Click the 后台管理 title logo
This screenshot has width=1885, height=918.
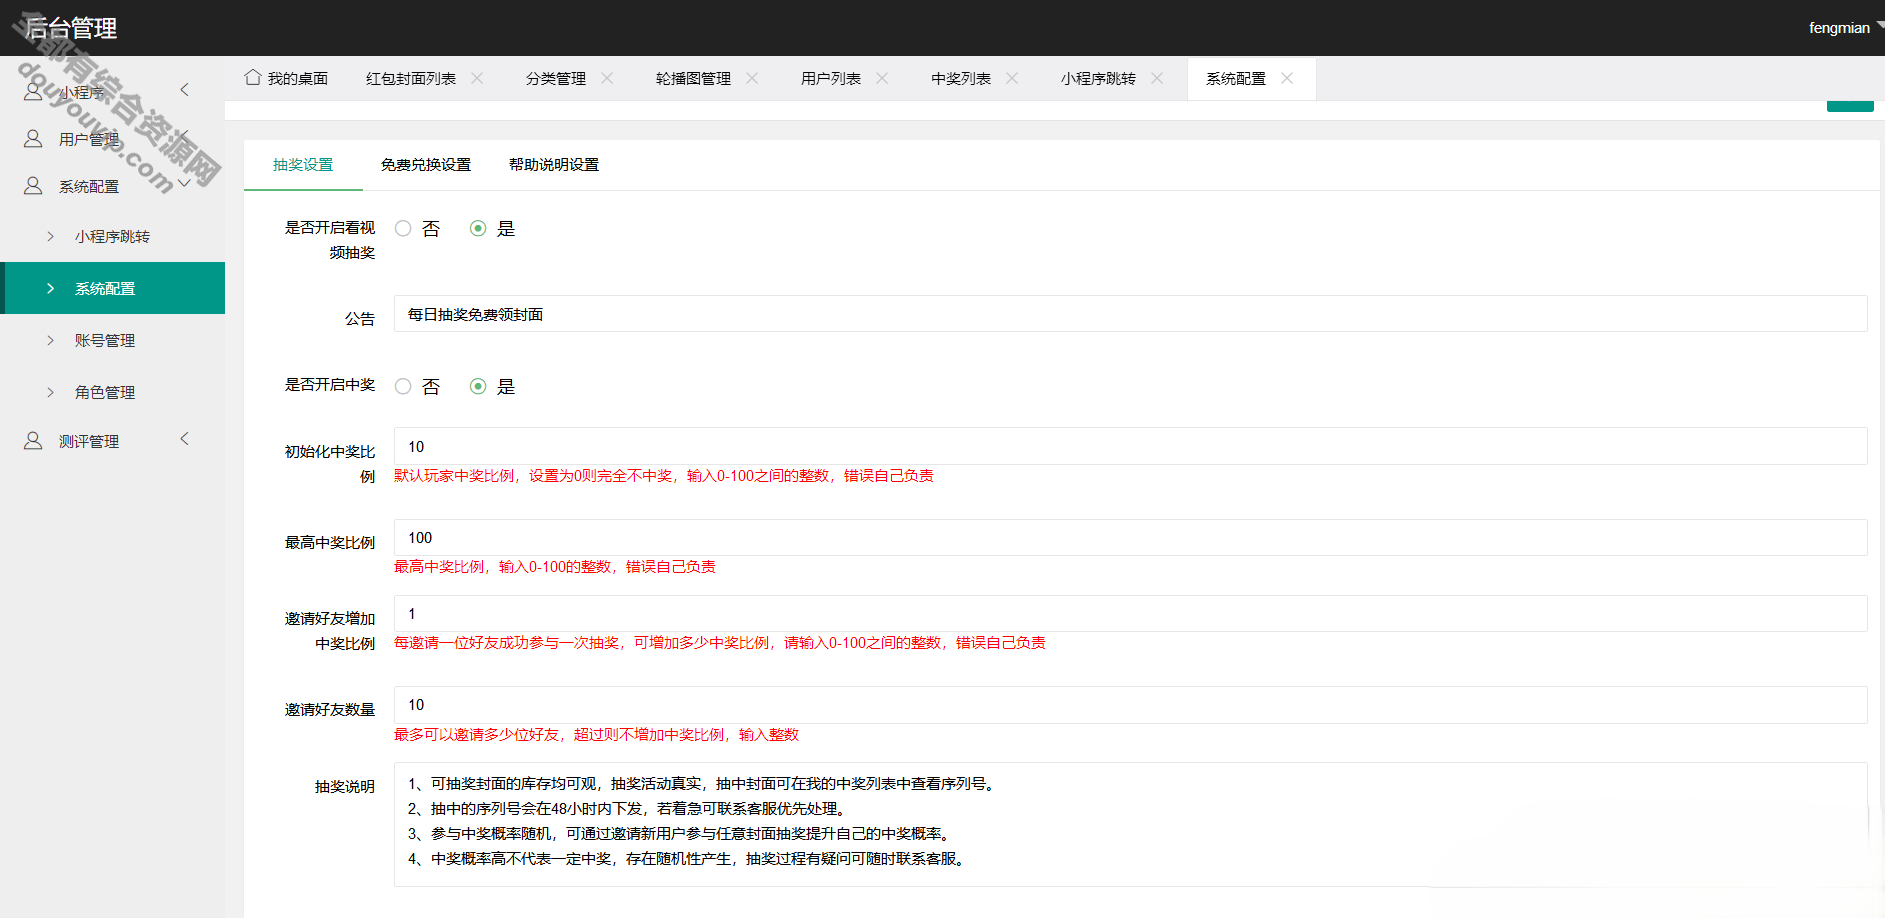(71, 28)
